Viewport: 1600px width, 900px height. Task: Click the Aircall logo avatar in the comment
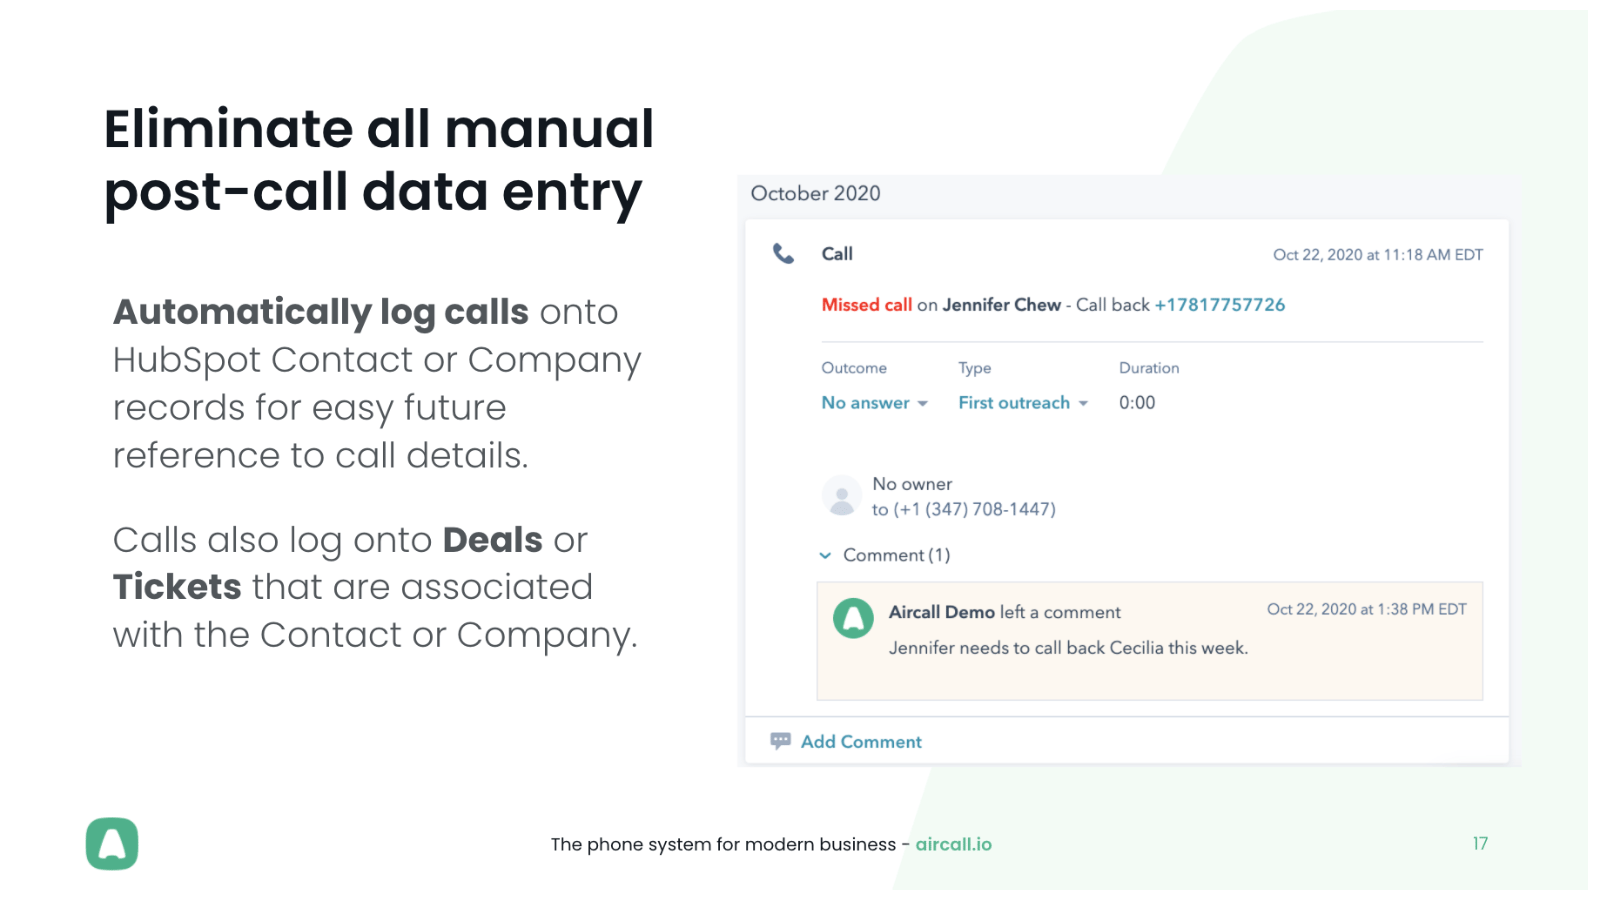coord(854,618)
